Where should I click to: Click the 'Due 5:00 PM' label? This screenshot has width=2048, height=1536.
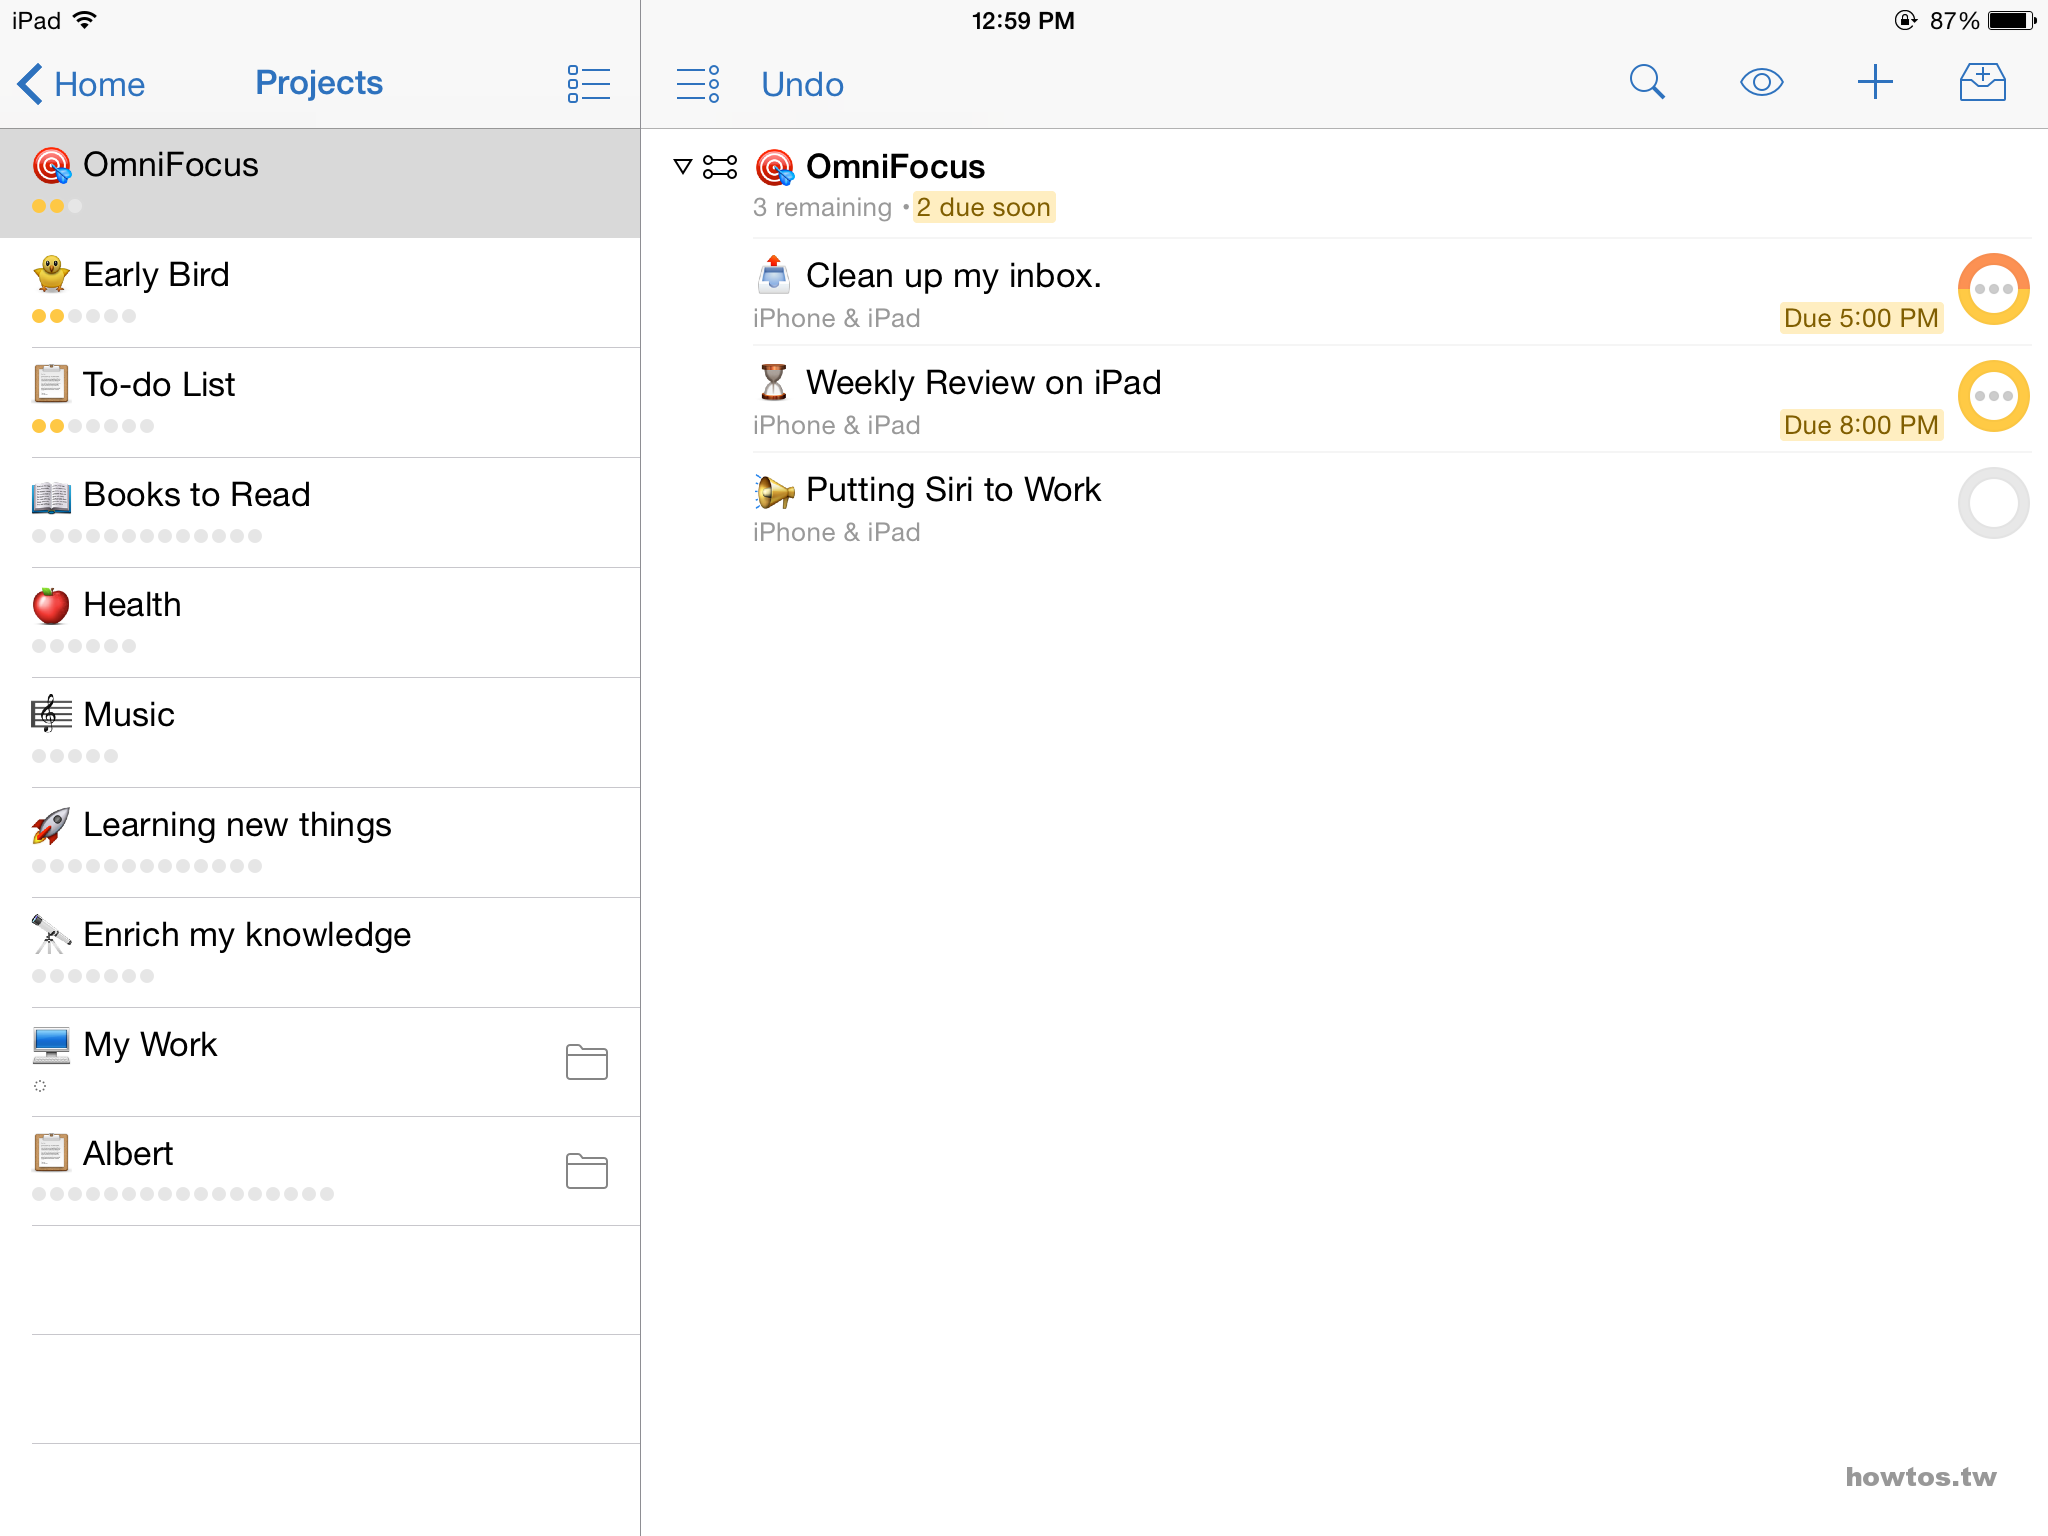pos(1861,318)
